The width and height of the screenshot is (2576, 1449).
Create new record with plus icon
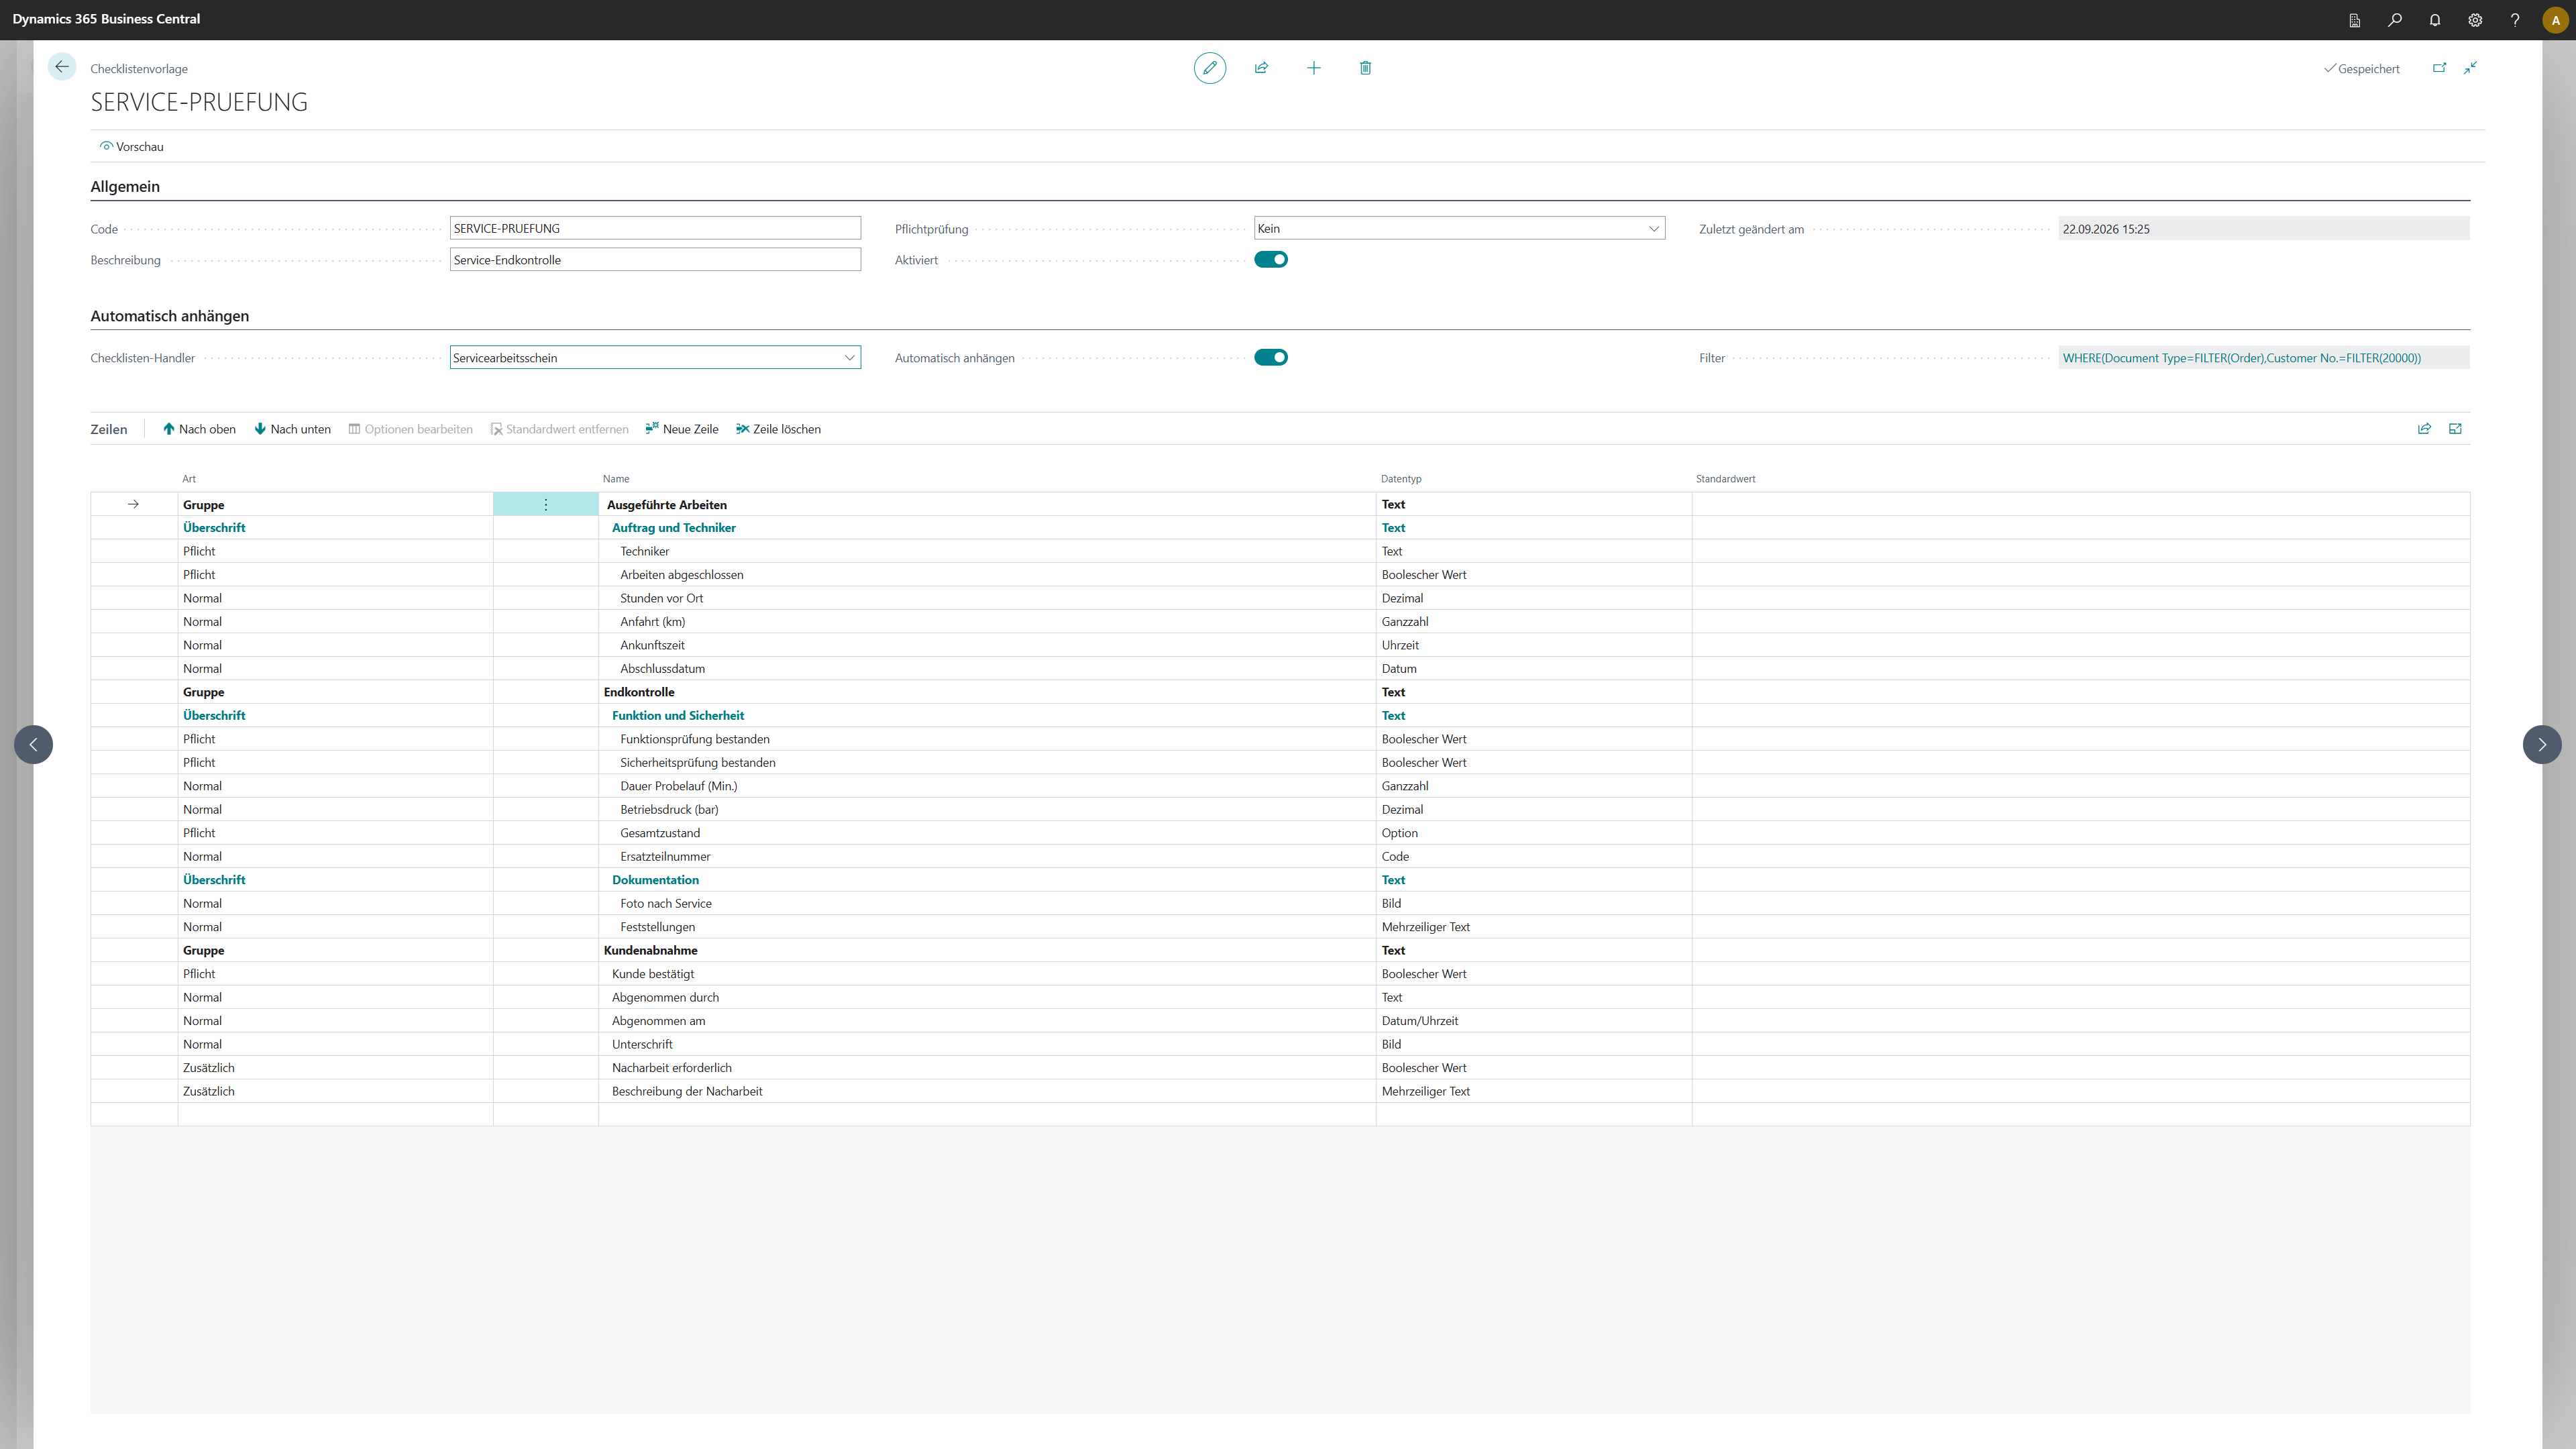(x=1314, y=68)
